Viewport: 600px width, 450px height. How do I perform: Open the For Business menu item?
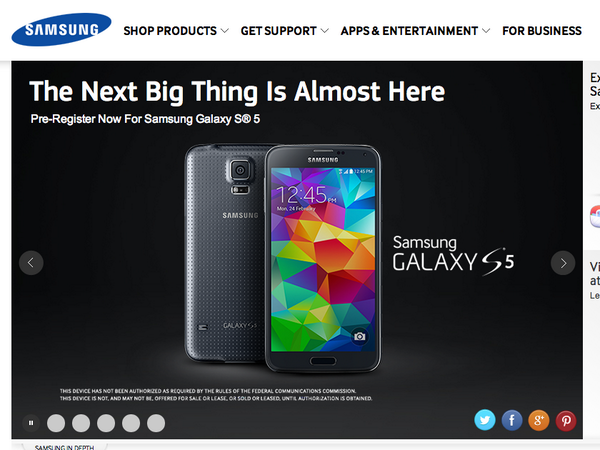click(542, 31)
